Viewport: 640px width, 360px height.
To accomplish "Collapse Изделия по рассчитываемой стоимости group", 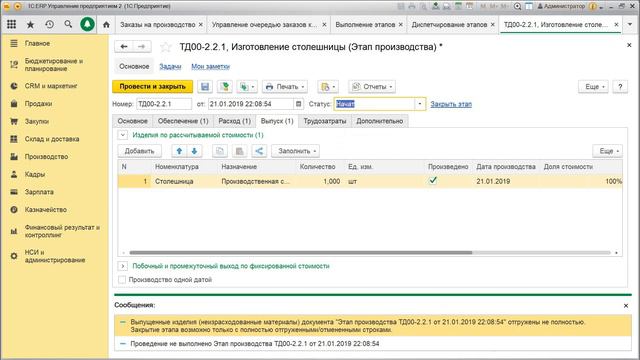I will click(122, 135).
